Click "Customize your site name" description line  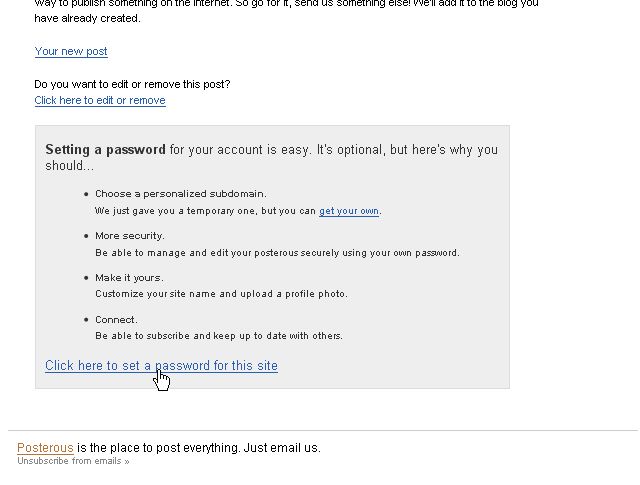click(221, 294)
